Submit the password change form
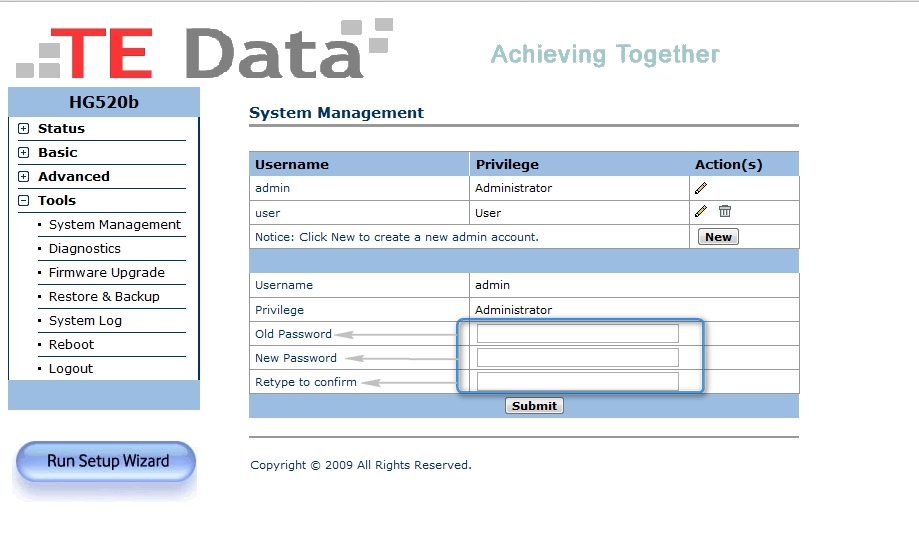This screenshot has height=552, width=919. tap(534, 406)
